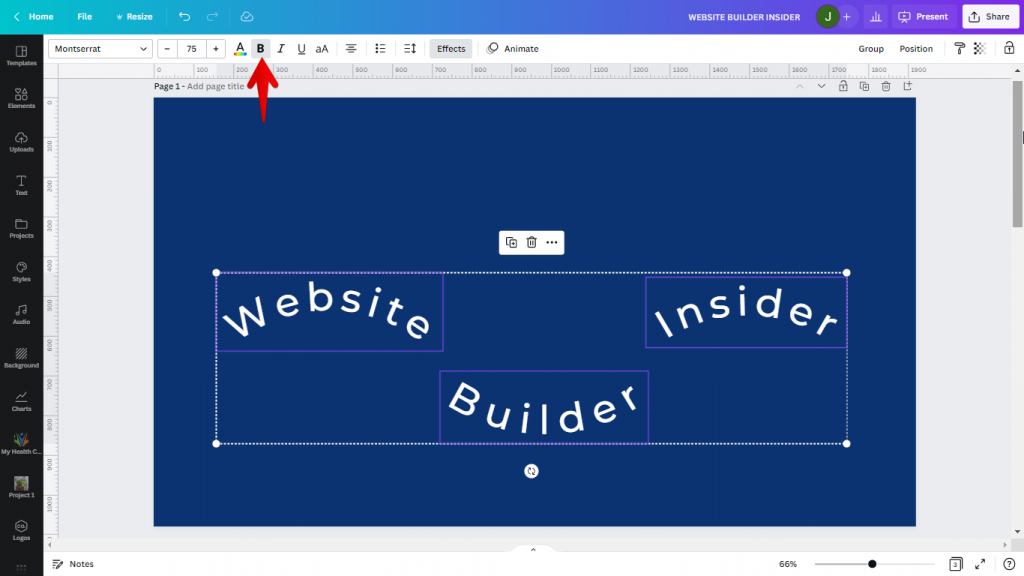This screenshot has width=1024, height=576.
Task: Delete selection using floating trash icon
Action: (x=532, y=242)
